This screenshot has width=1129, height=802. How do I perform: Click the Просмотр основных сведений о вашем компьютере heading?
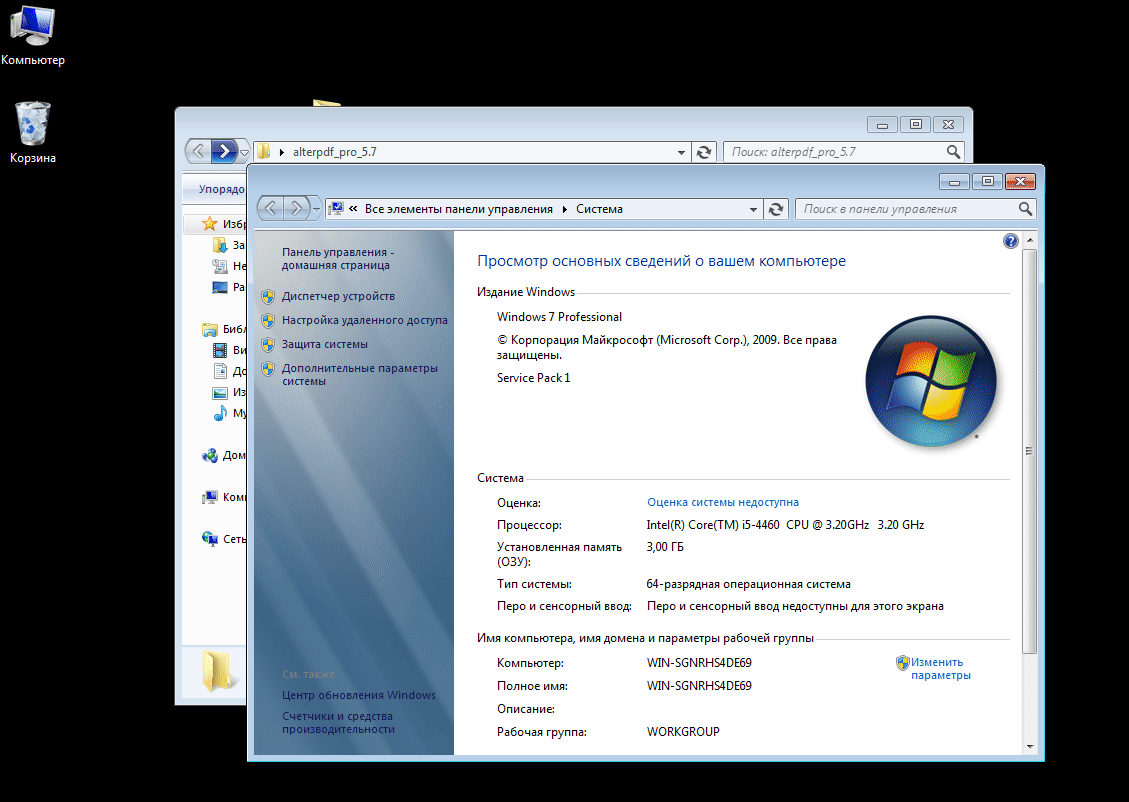[x=662, y=261]
